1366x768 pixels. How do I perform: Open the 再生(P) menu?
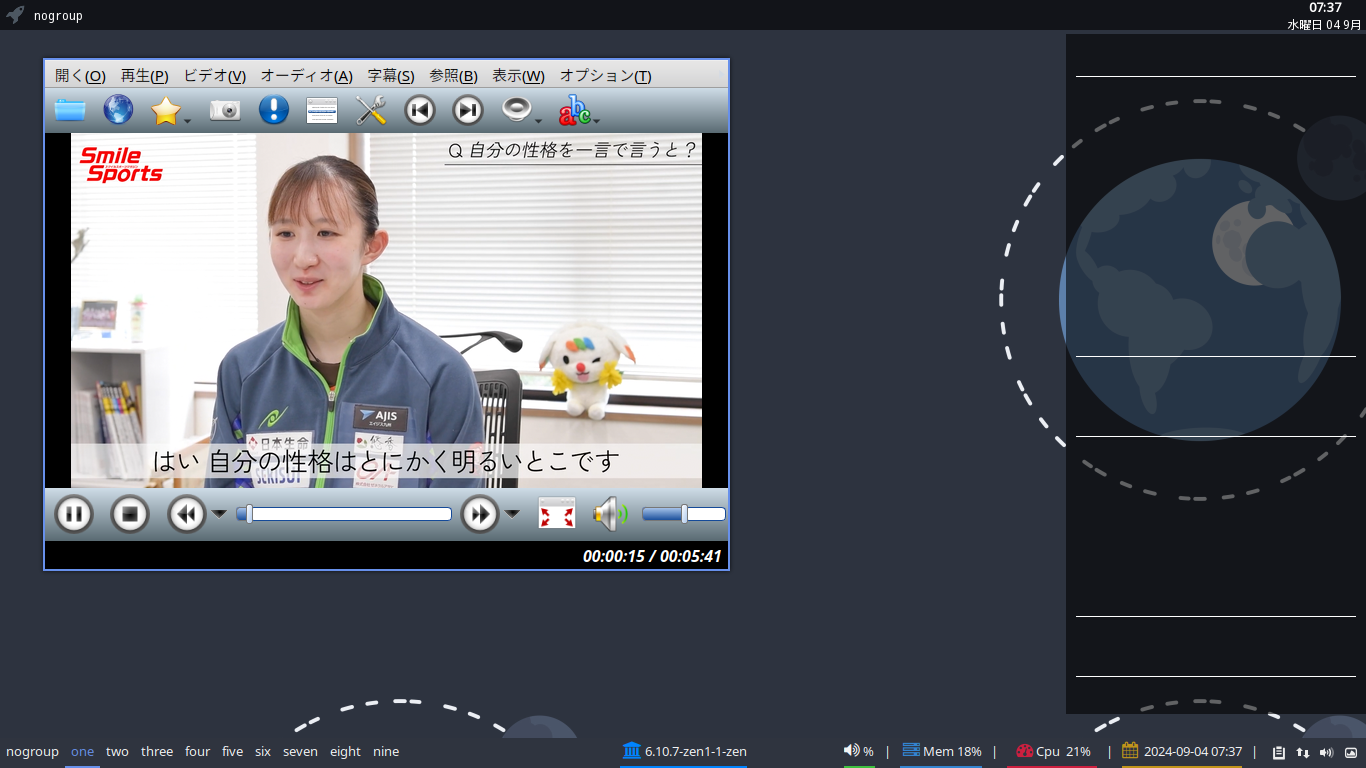coord(144,75)
